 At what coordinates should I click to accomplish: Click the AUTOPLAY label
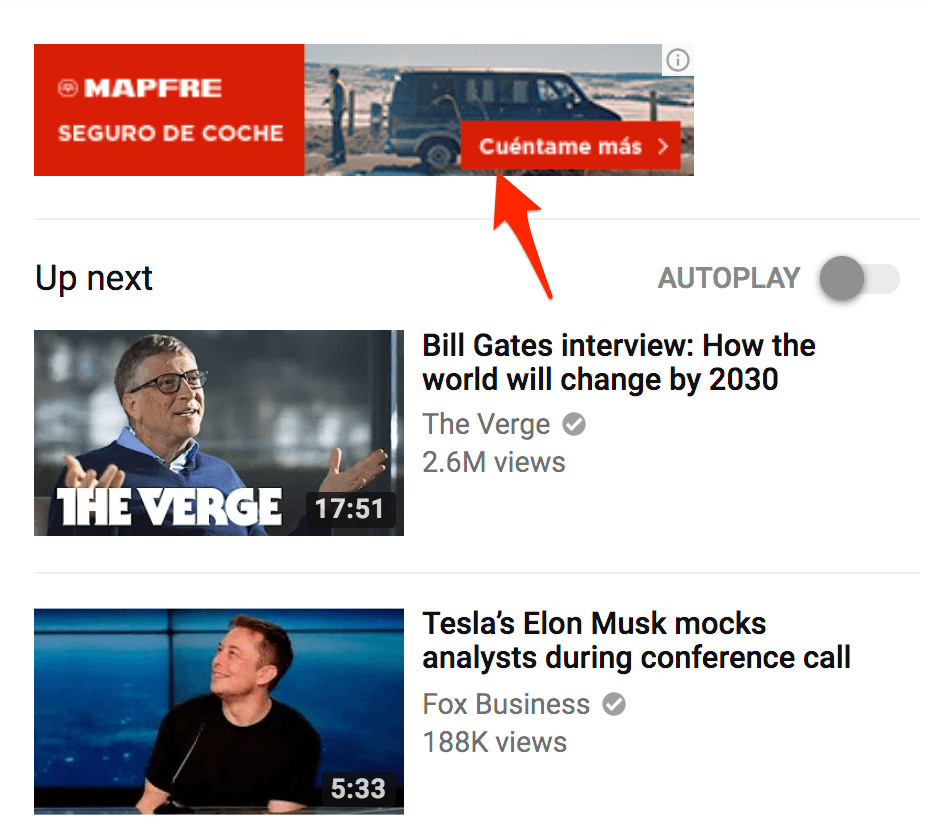(x=729, y=278)
